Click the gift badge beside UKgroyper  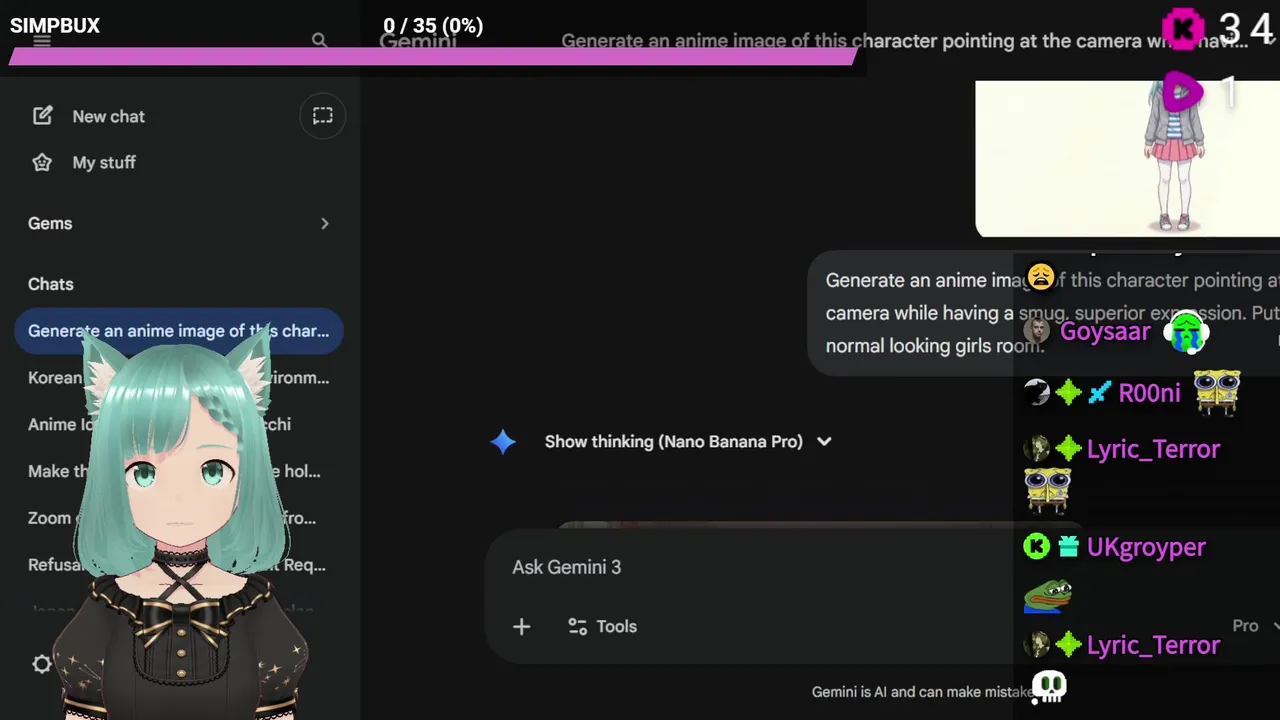(x=1068, y=546)
